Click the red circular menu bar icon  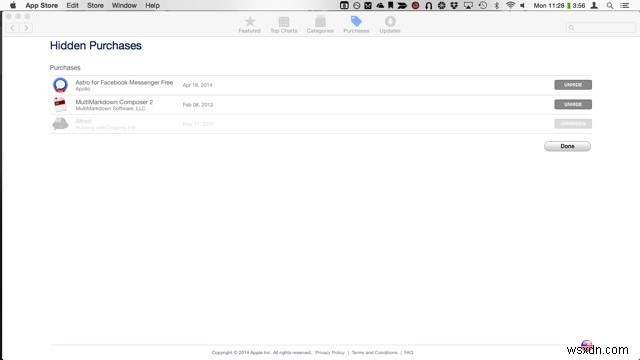pos(416,5)
